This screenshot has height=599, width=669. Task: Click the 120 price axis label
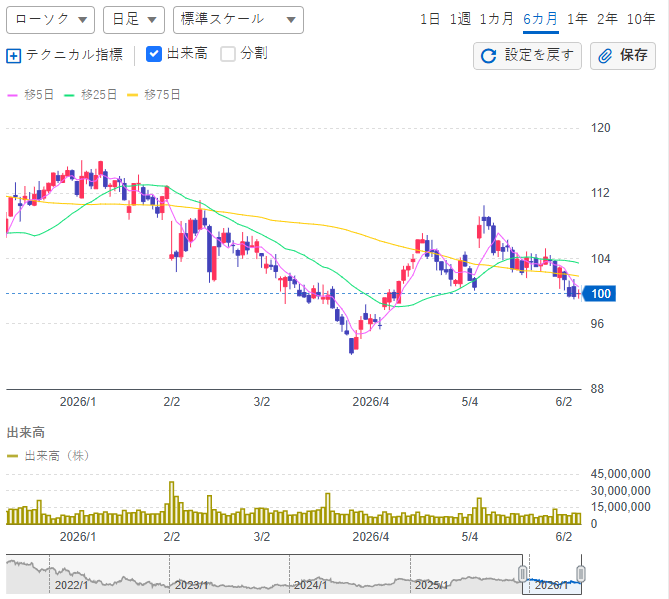(x=600, y=128)
